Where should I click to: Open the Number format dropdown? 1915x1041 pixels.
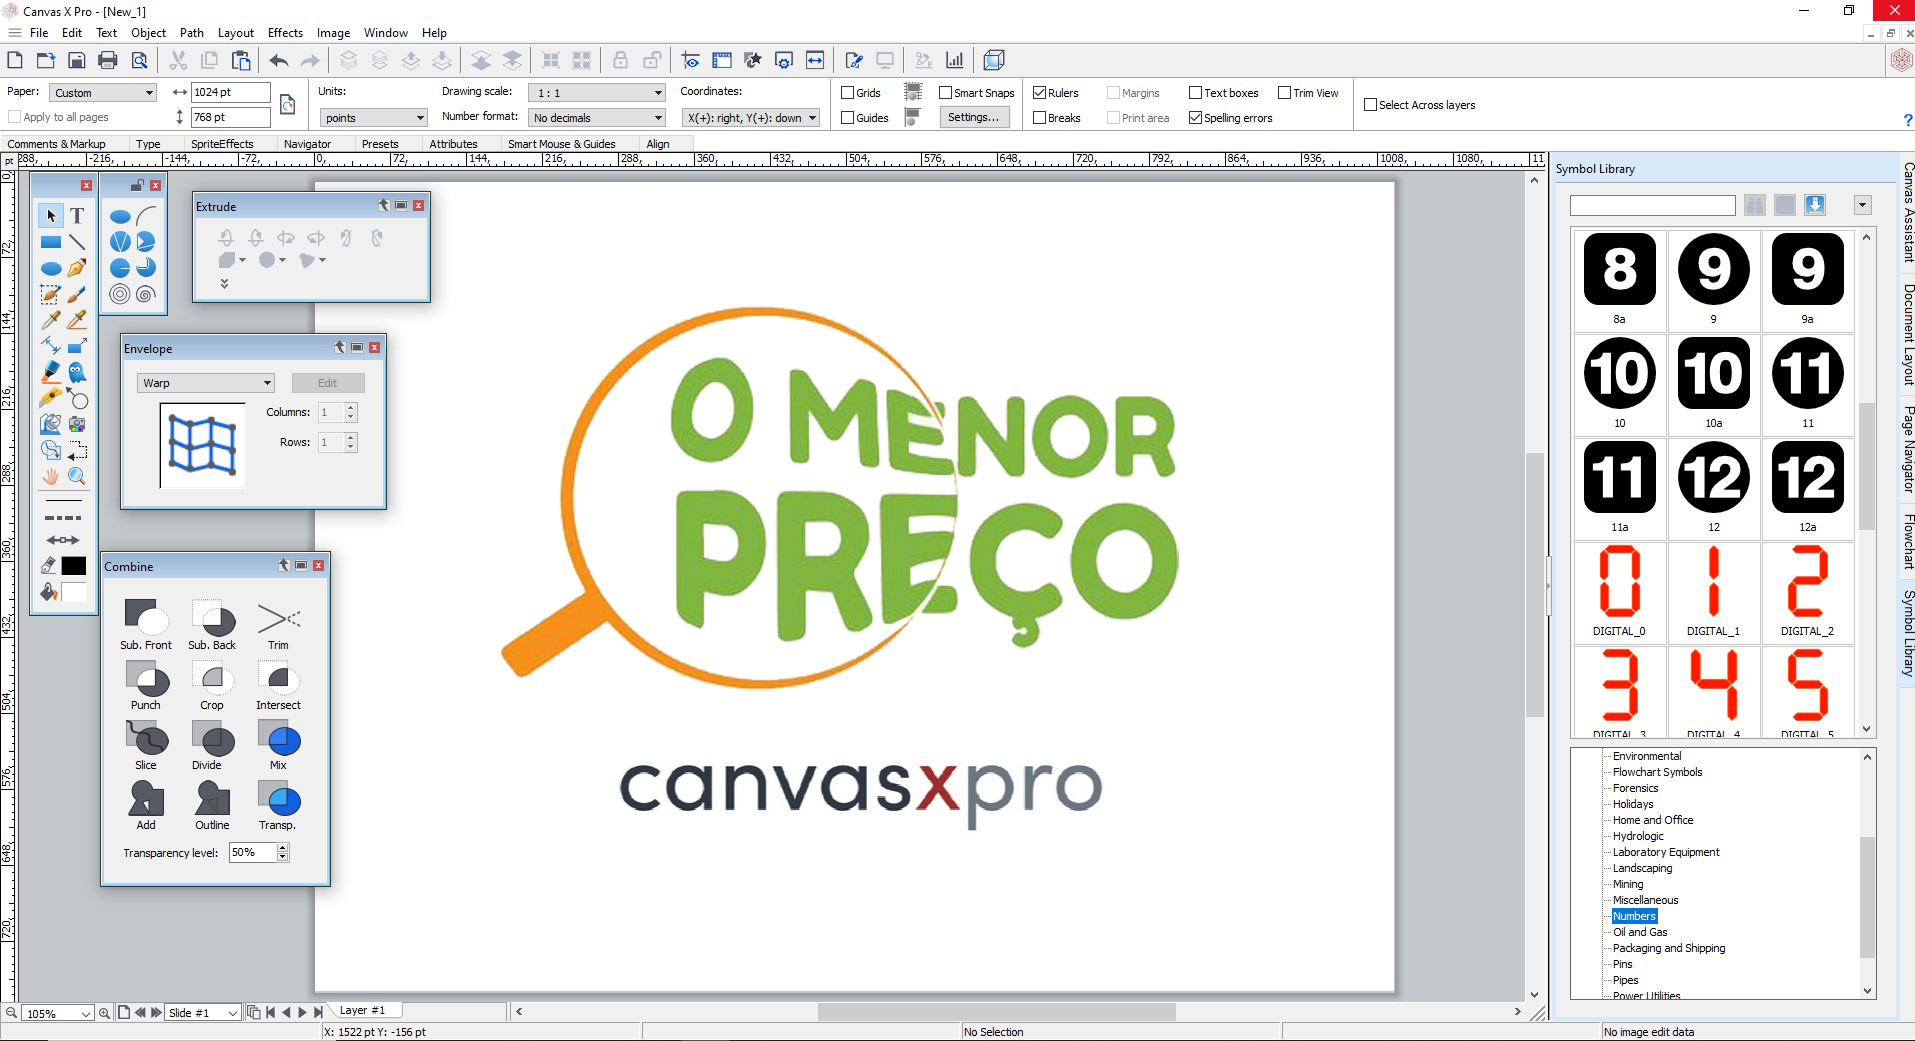tap(596, 118)
